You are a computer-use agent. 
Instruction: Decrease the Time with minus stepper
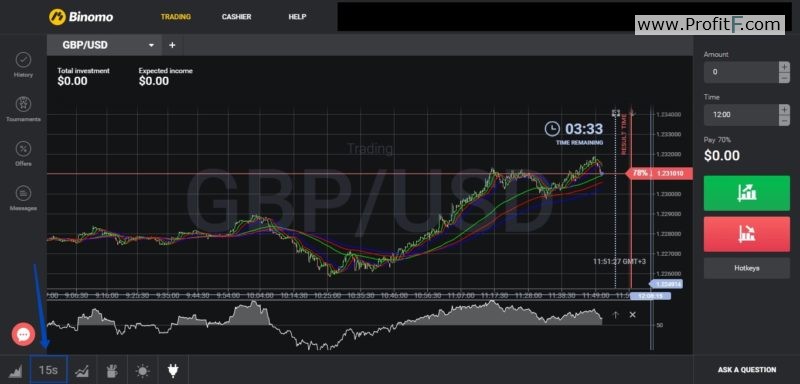784,120
